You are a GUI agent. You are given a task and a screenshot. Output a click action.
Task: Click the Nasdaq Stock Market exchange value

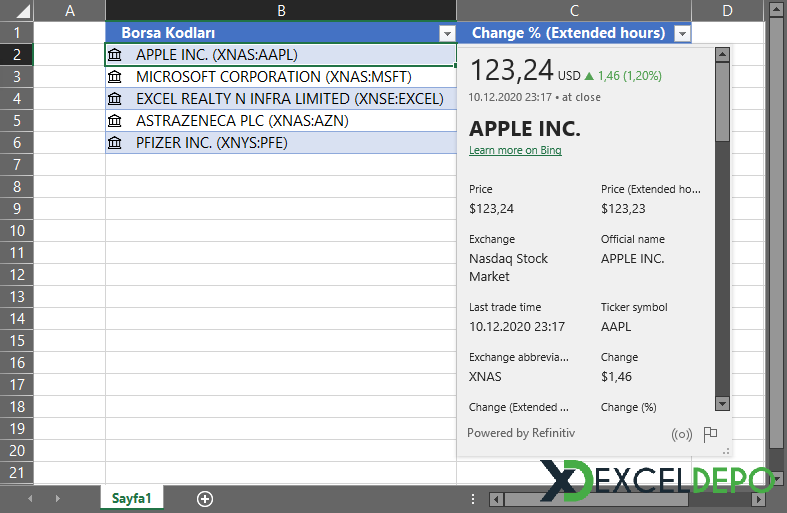coord(508,268)
